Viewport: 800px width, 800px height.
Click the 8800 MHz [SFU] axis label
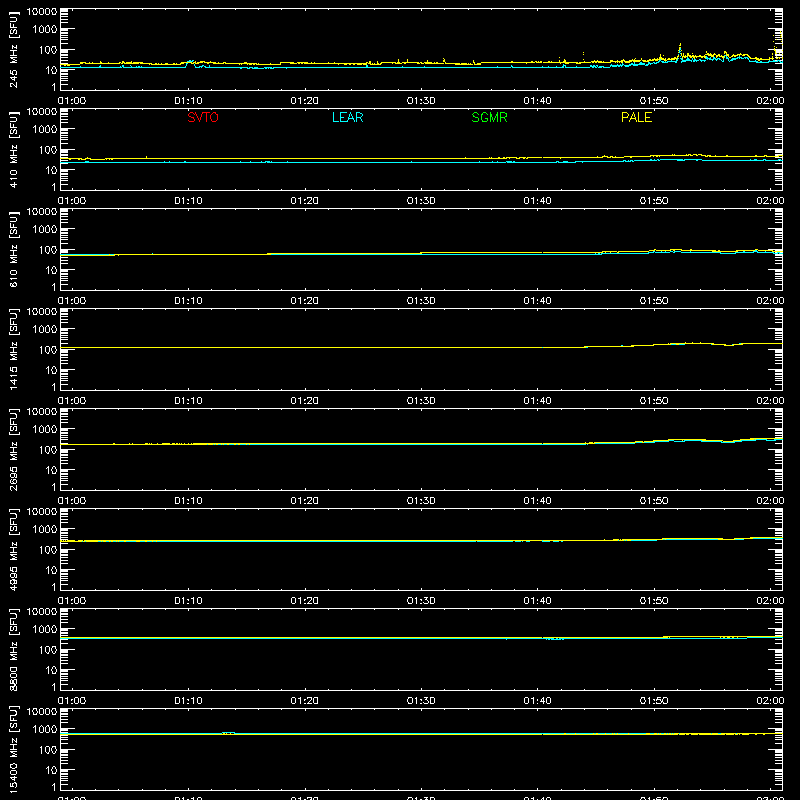[14, 649]
